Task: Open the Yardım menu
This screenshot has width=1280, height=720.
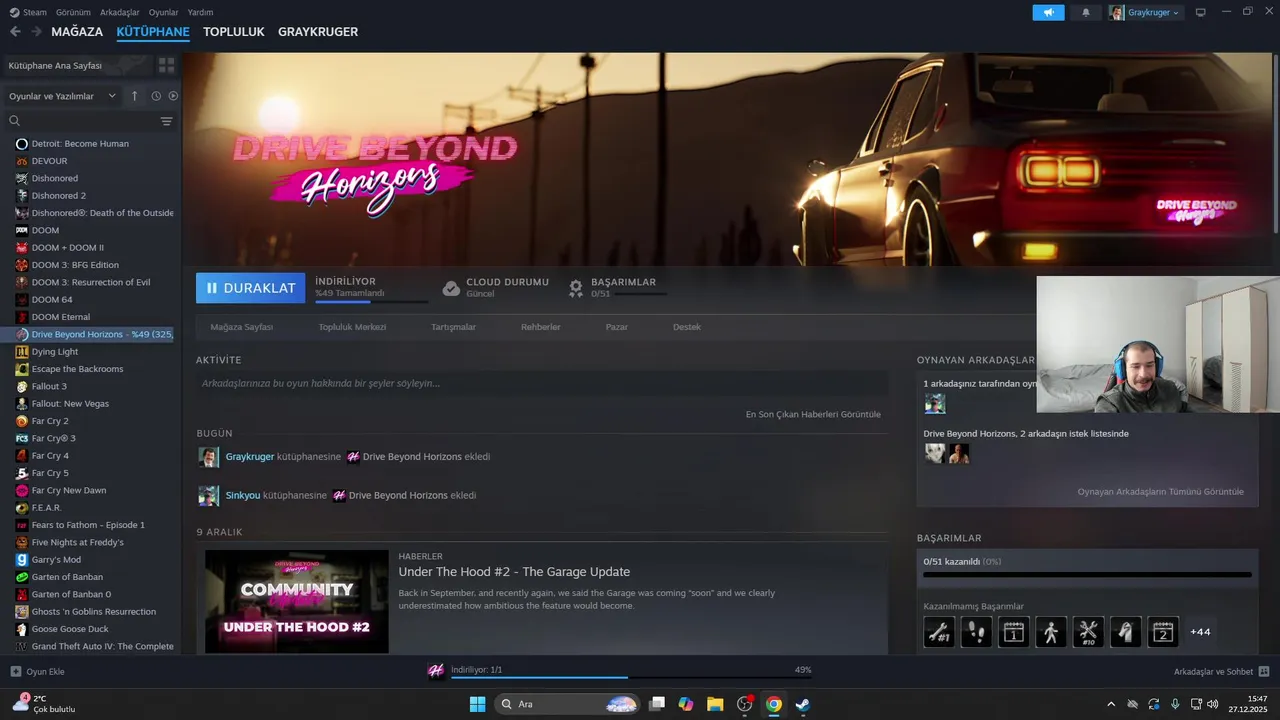Action: pyautogui.click(x=200, y=12)
